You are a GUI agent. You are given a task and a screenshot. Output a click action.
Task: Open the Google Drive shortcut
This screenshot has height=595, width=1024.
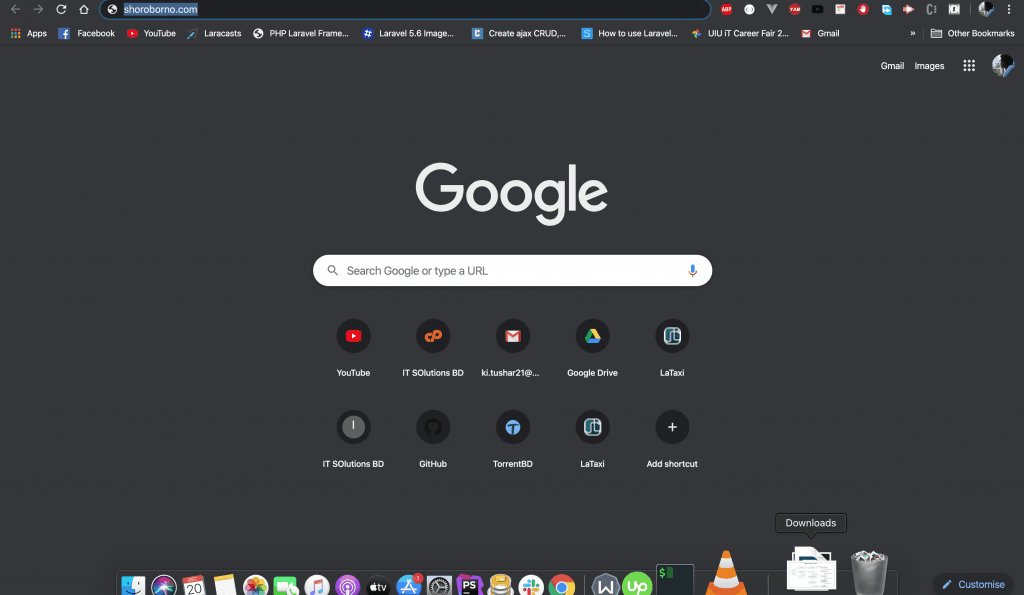point(592,349)
